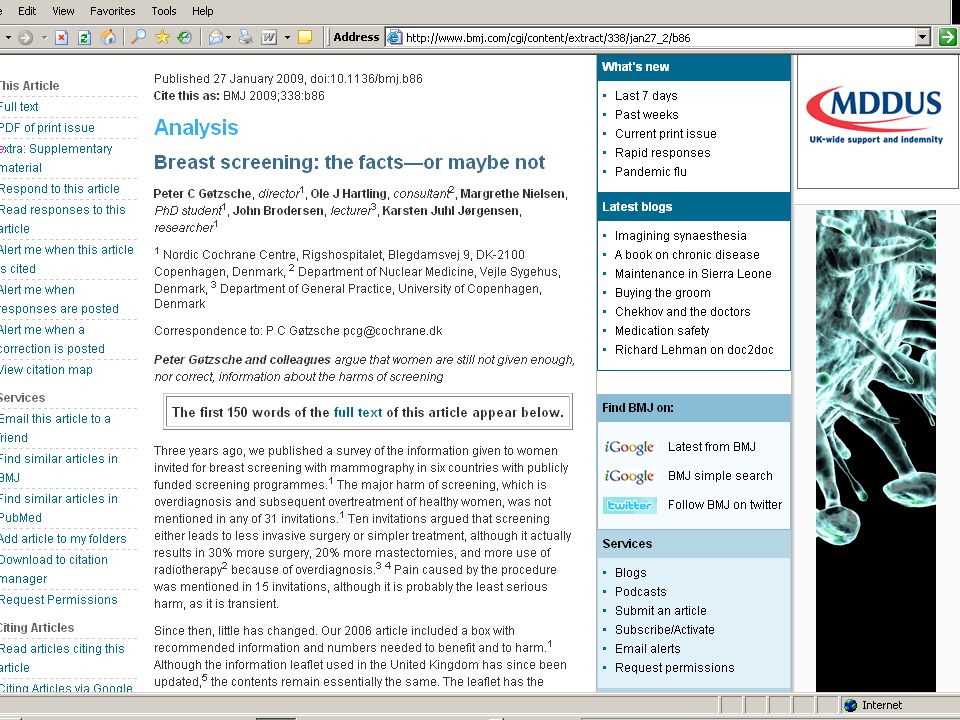Image resolution: width=960 pixels, height=720 pixels.
Task: Open Past weeks link
Action: click(647, 114)
